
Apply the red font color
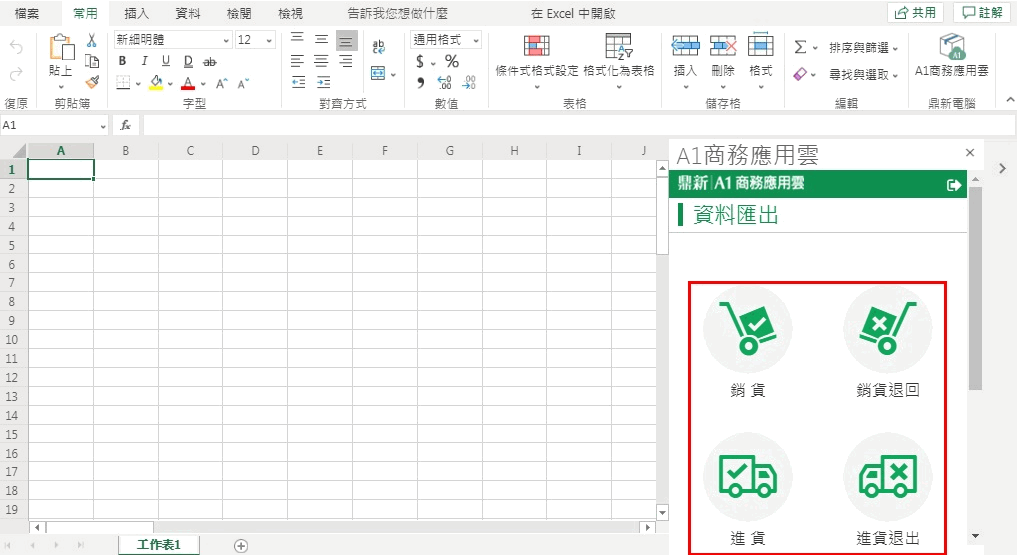click(x=188, y=83)
